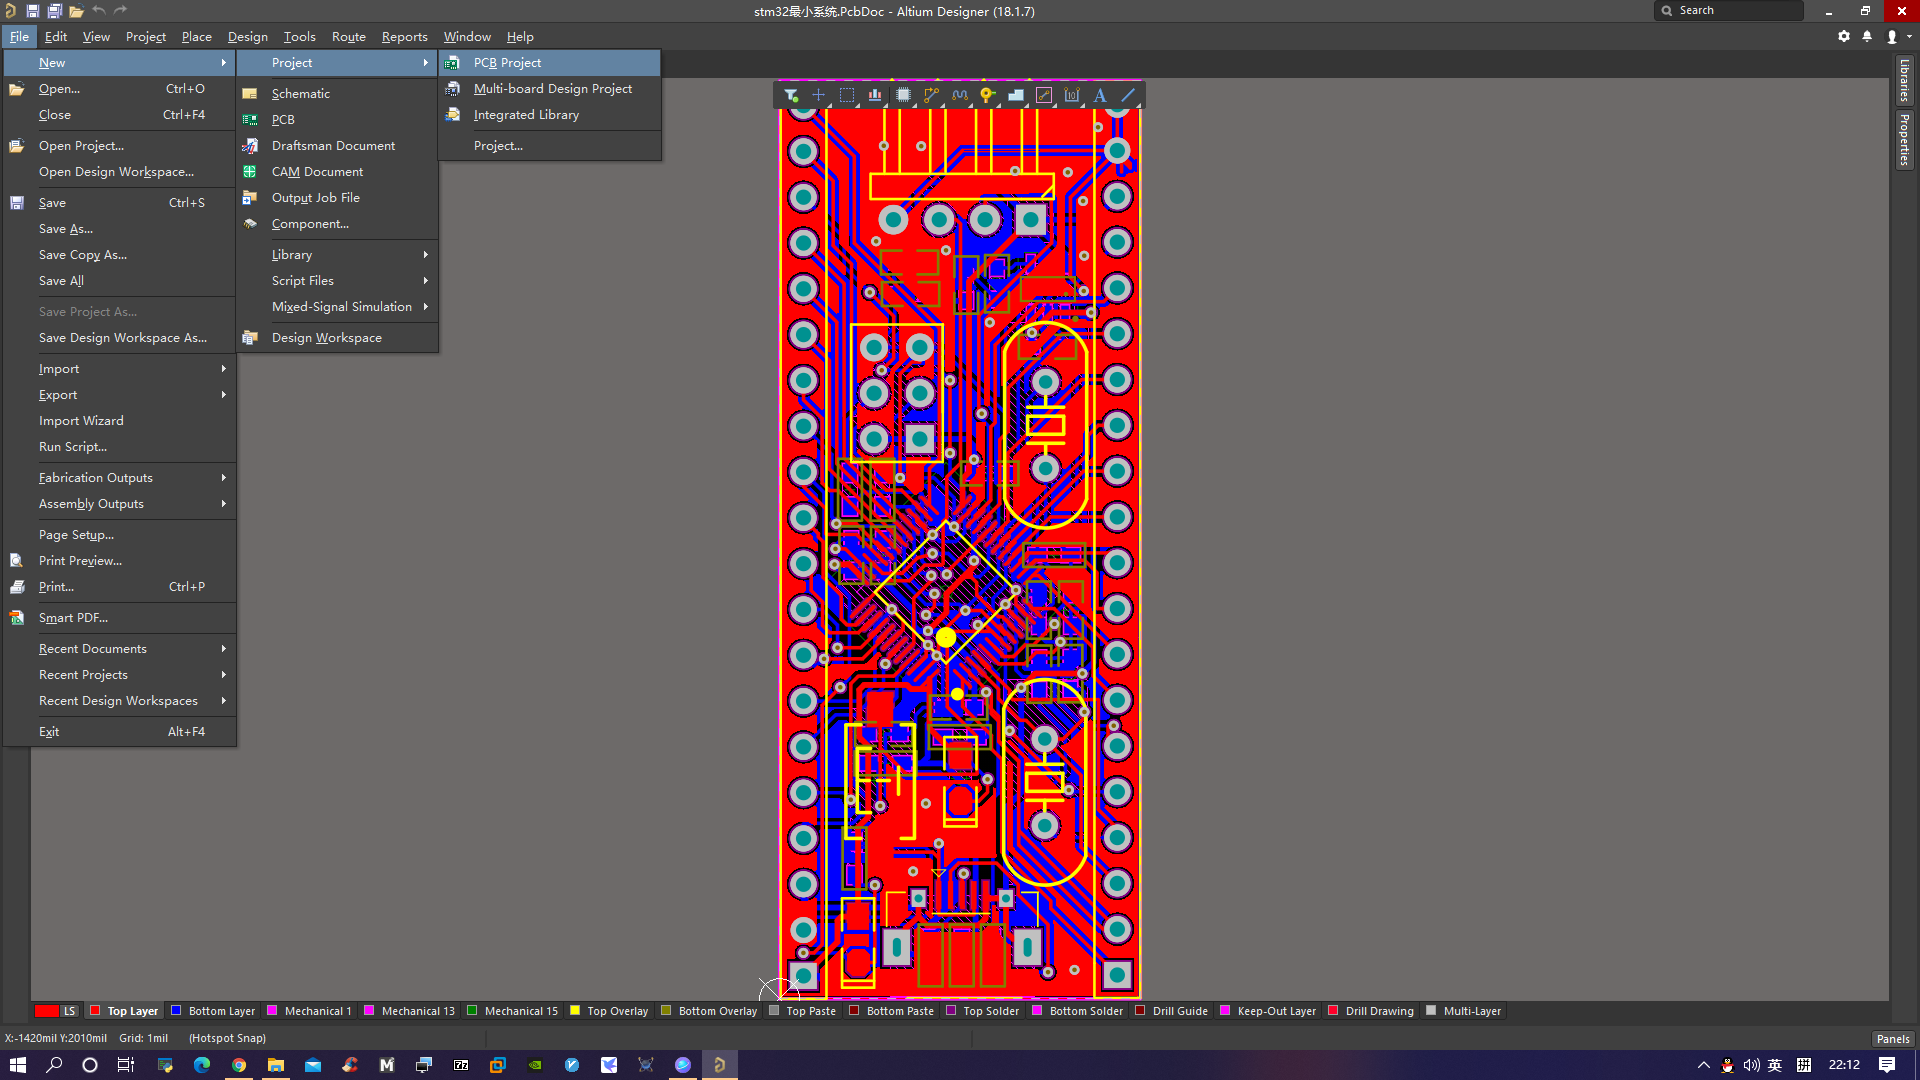Click Smart PDF... menu entry
The height and width of the screenshot is (1080, 1920).
pyautogui.click(x=119, y=617)
